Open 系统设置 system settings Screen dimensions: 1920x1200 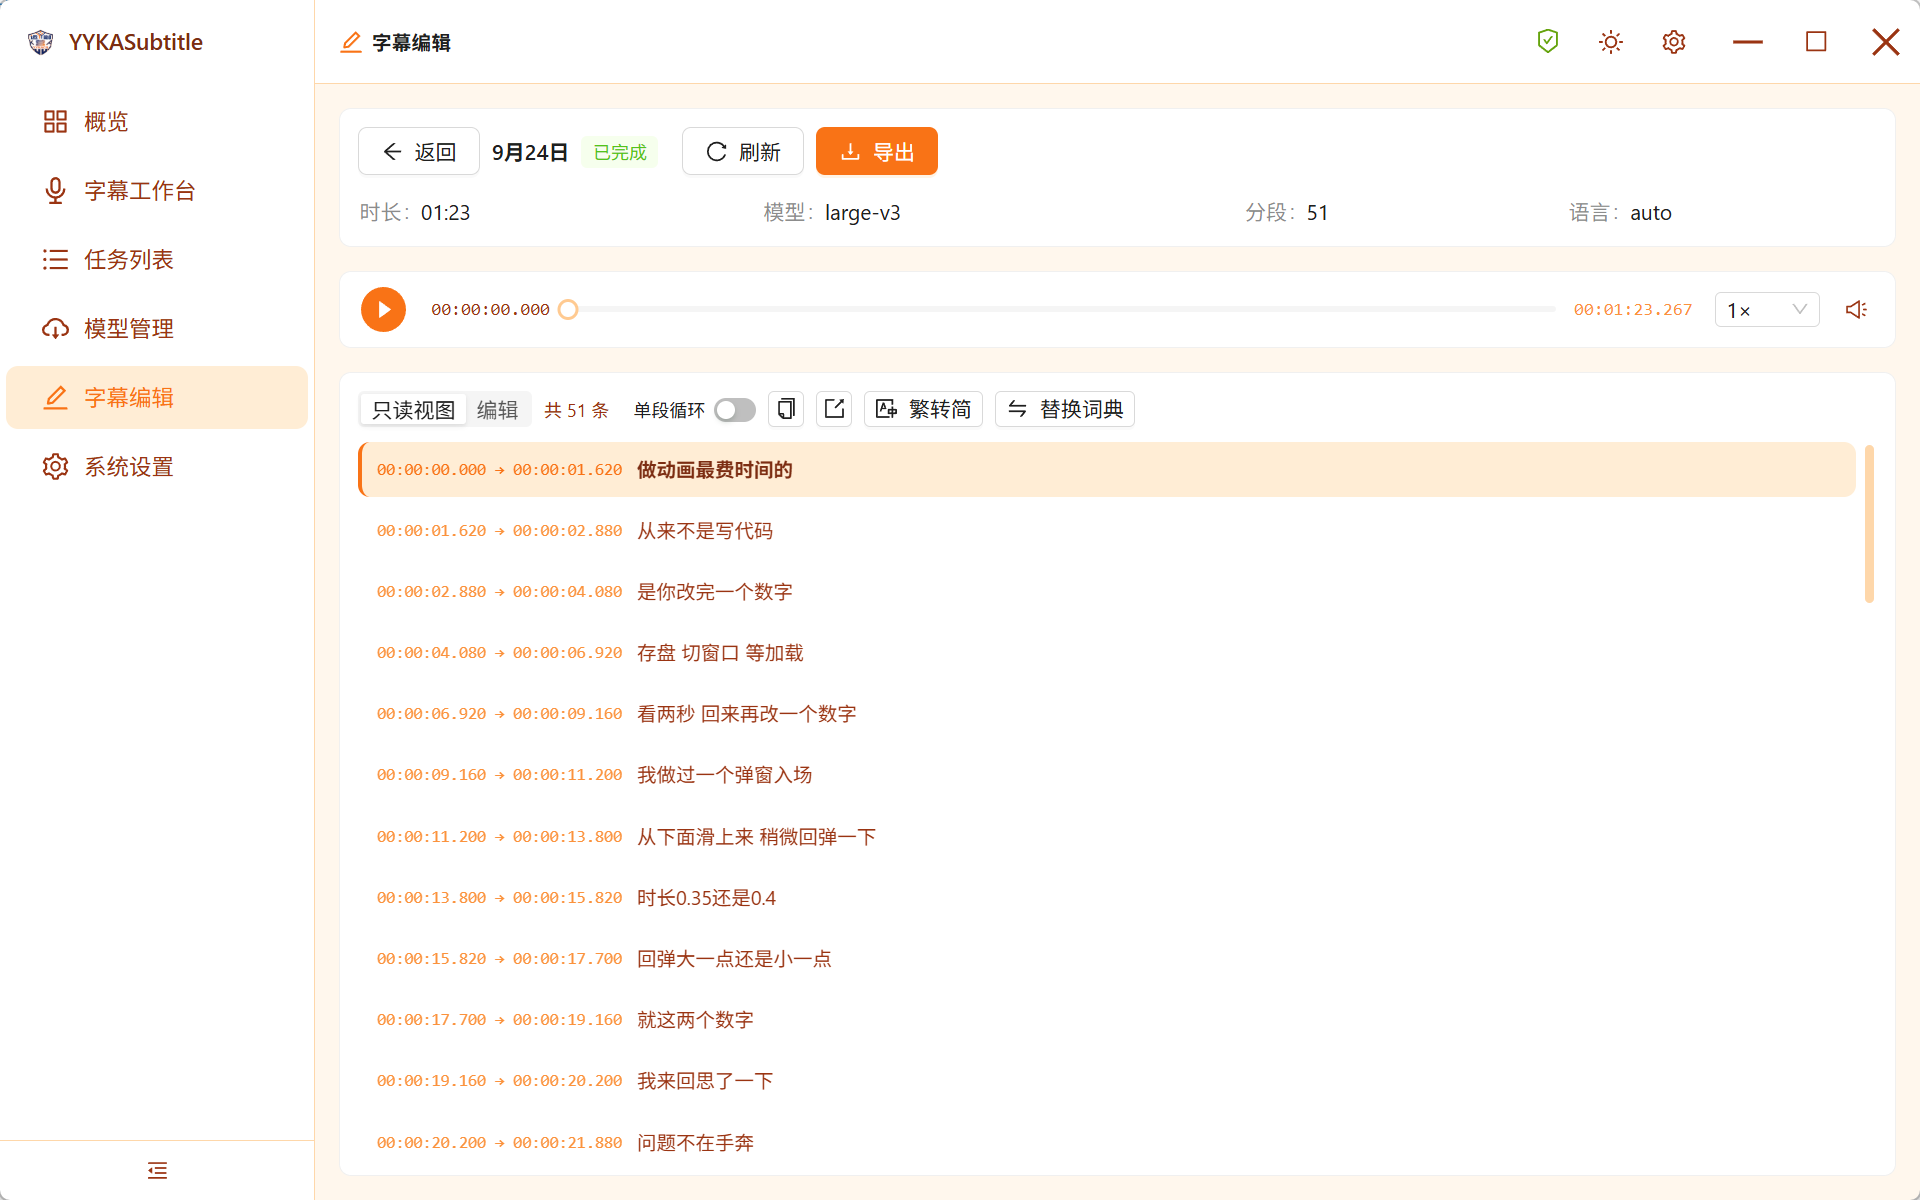(156, 467)
